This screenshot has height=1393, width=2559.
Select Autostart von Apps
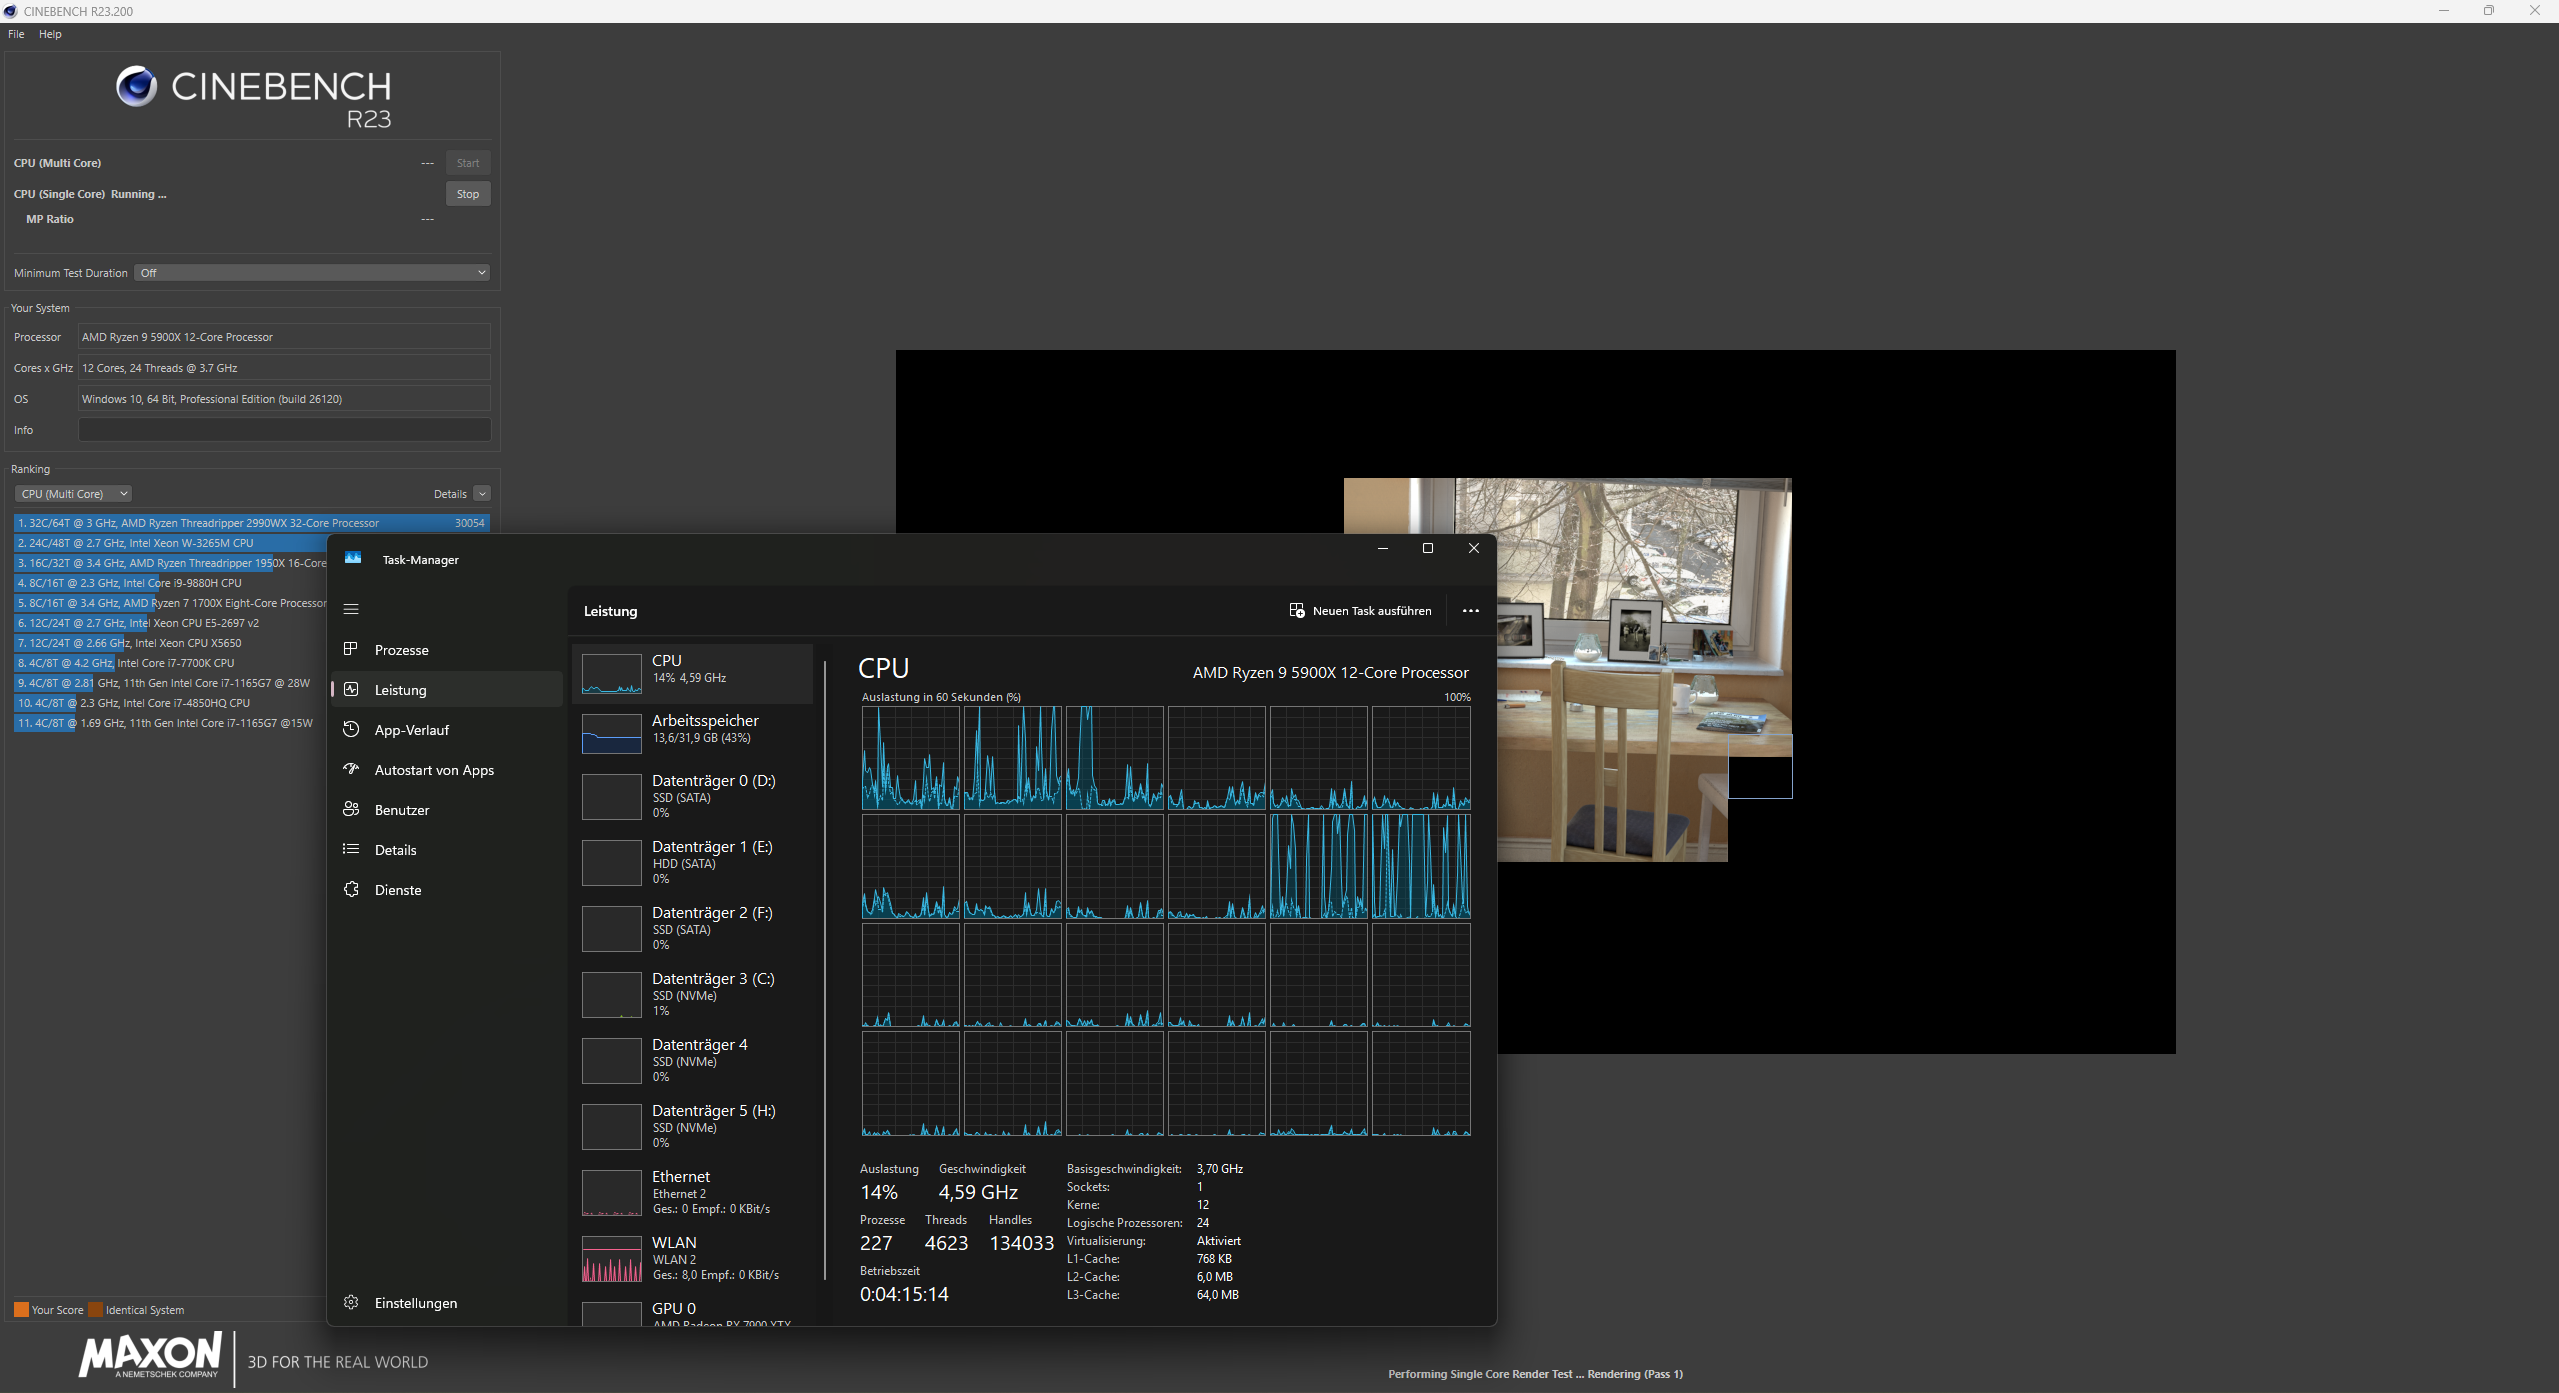[x=433, y=769]
